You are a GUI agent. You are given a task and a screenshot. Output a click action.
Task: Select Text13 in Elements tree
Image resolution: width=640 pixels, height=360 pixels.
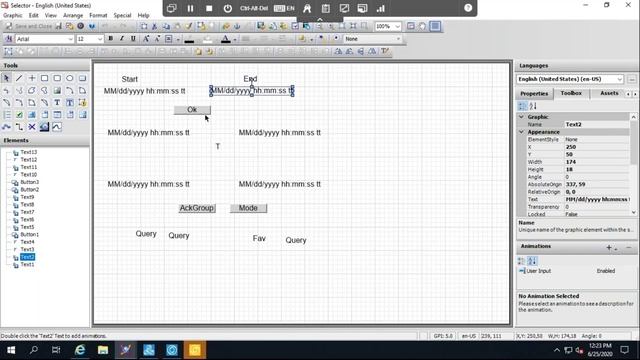tap(29, 152)
